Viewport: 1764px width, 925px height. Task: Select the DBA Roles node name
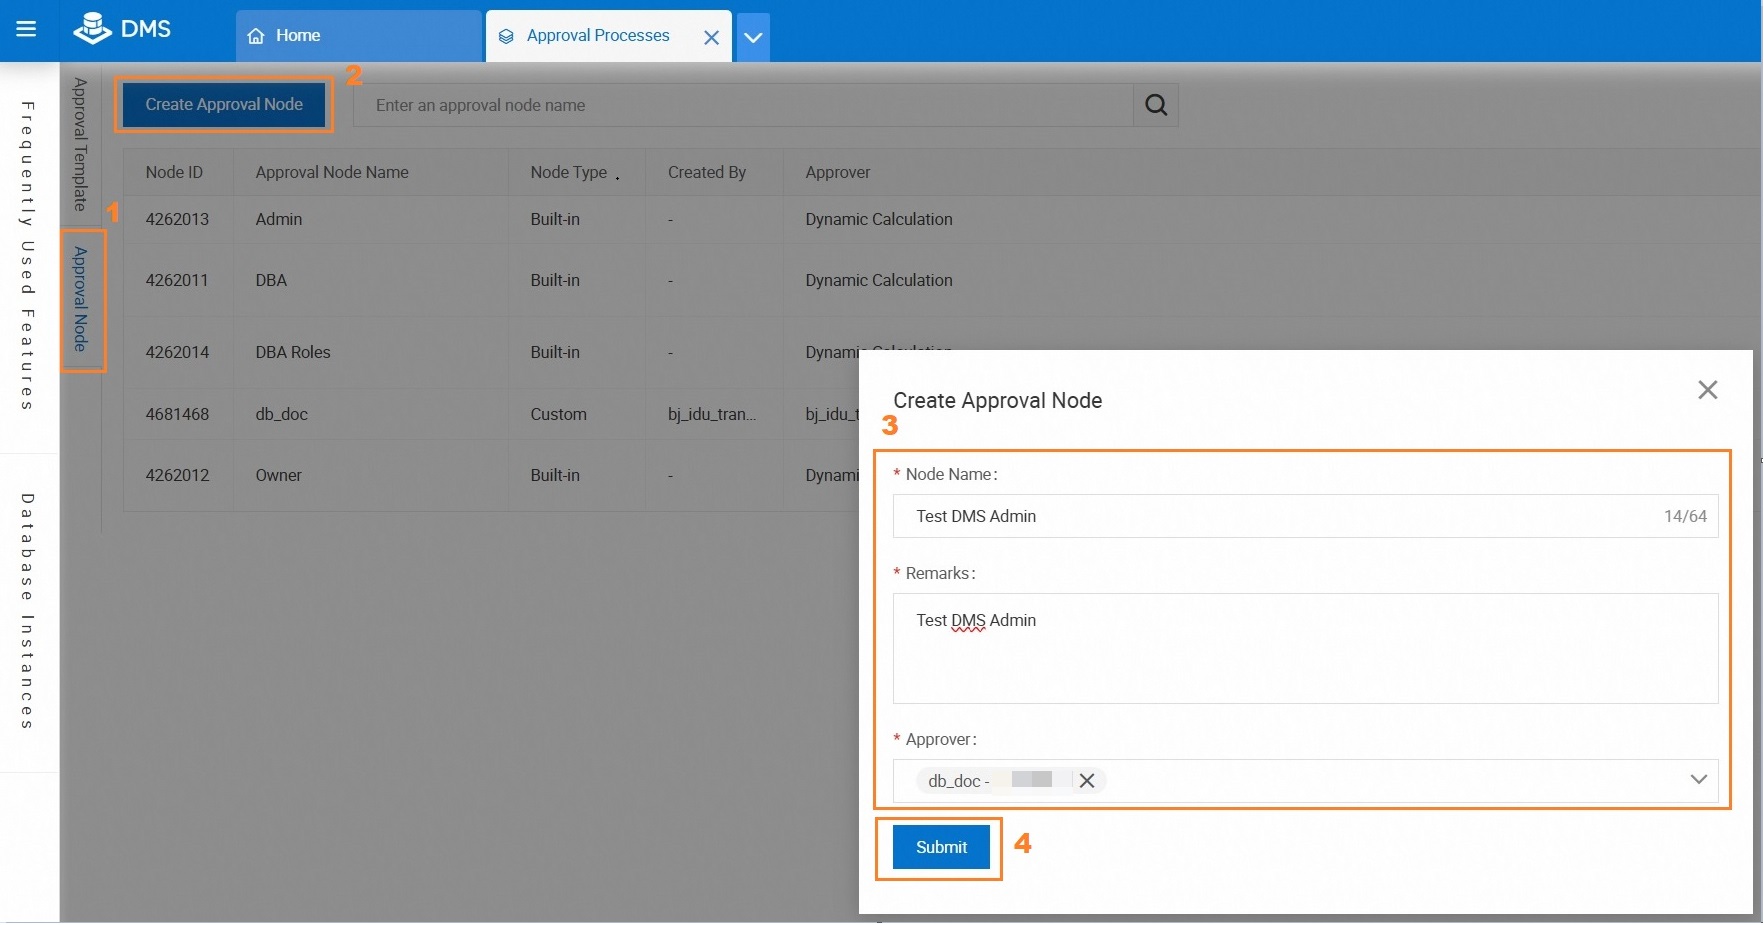click(293, 352)
